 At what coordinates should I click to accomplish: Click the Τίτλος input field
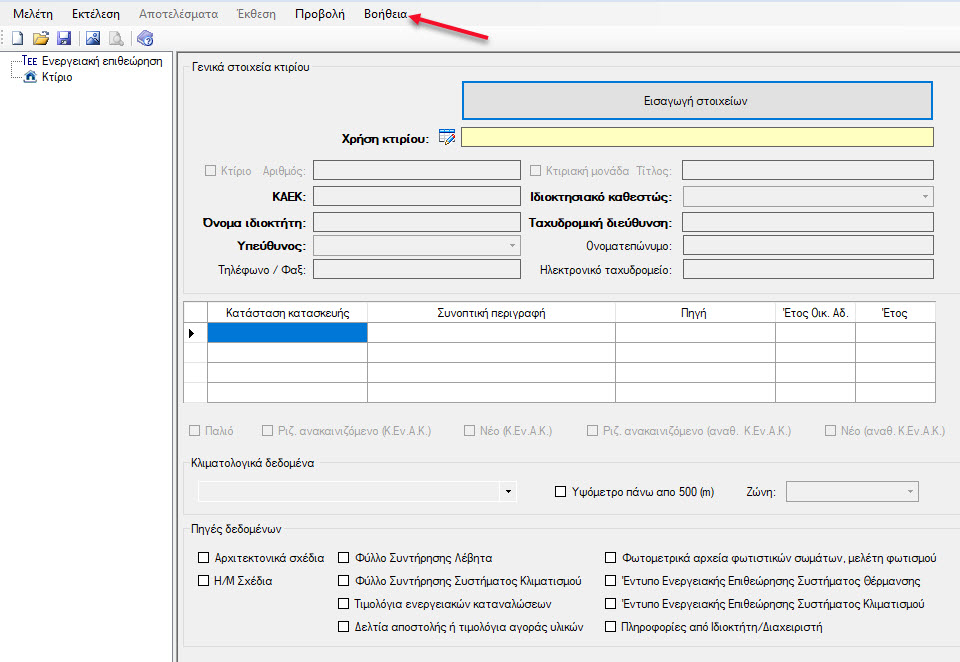(x=808, y=170)
